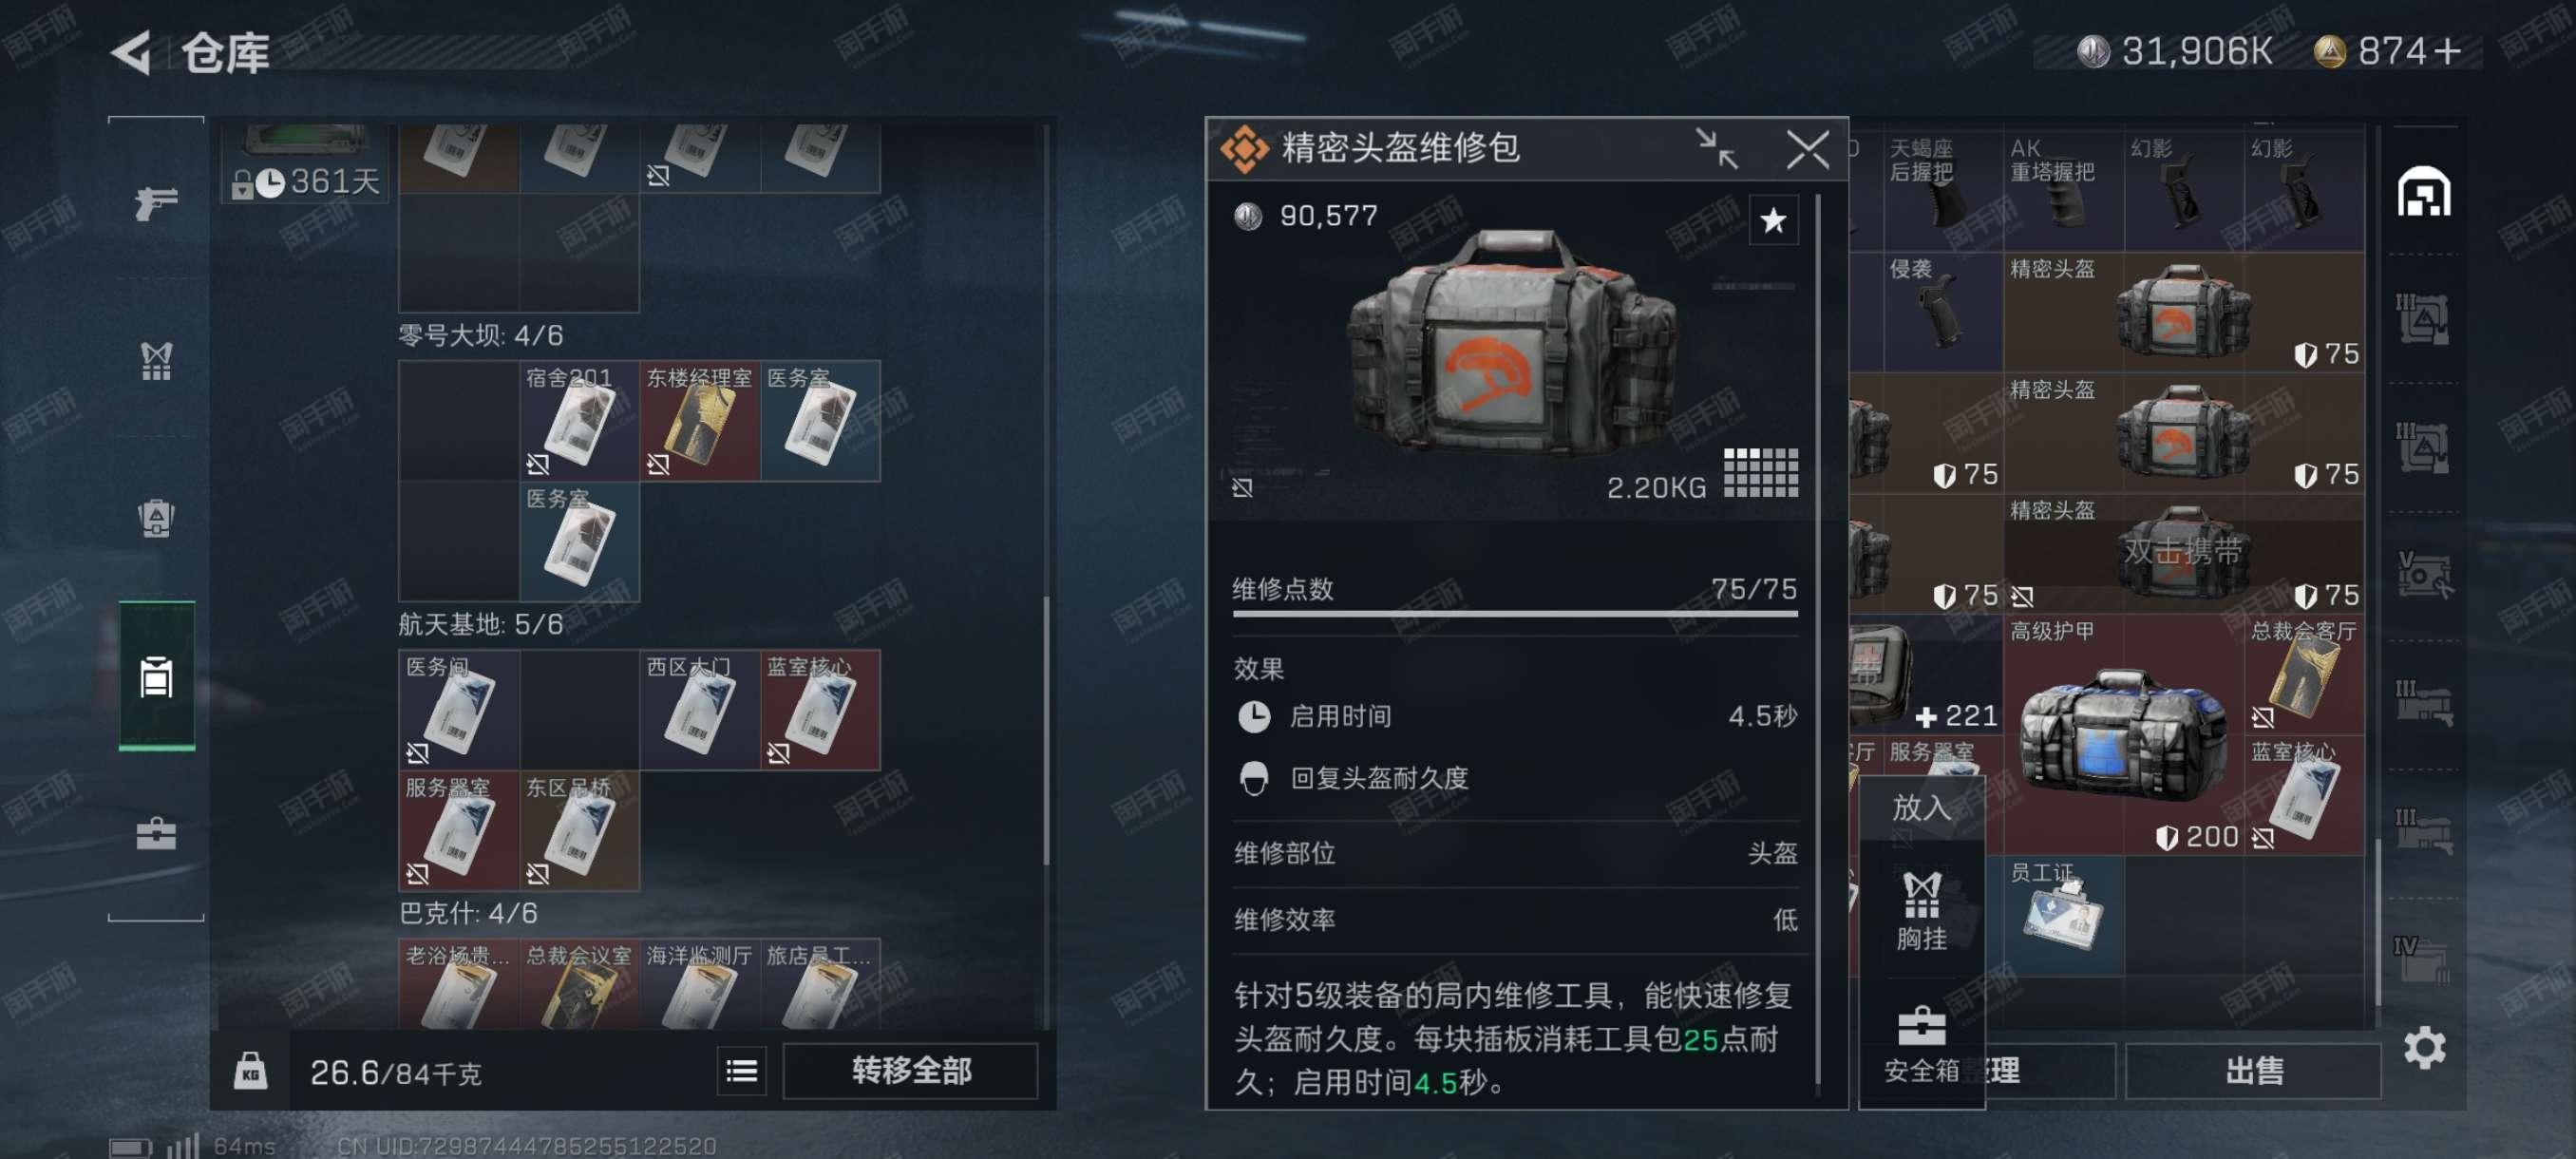Select the 东楼经理室 key card
2576x1159 pixels.
(x=700, y=420)
